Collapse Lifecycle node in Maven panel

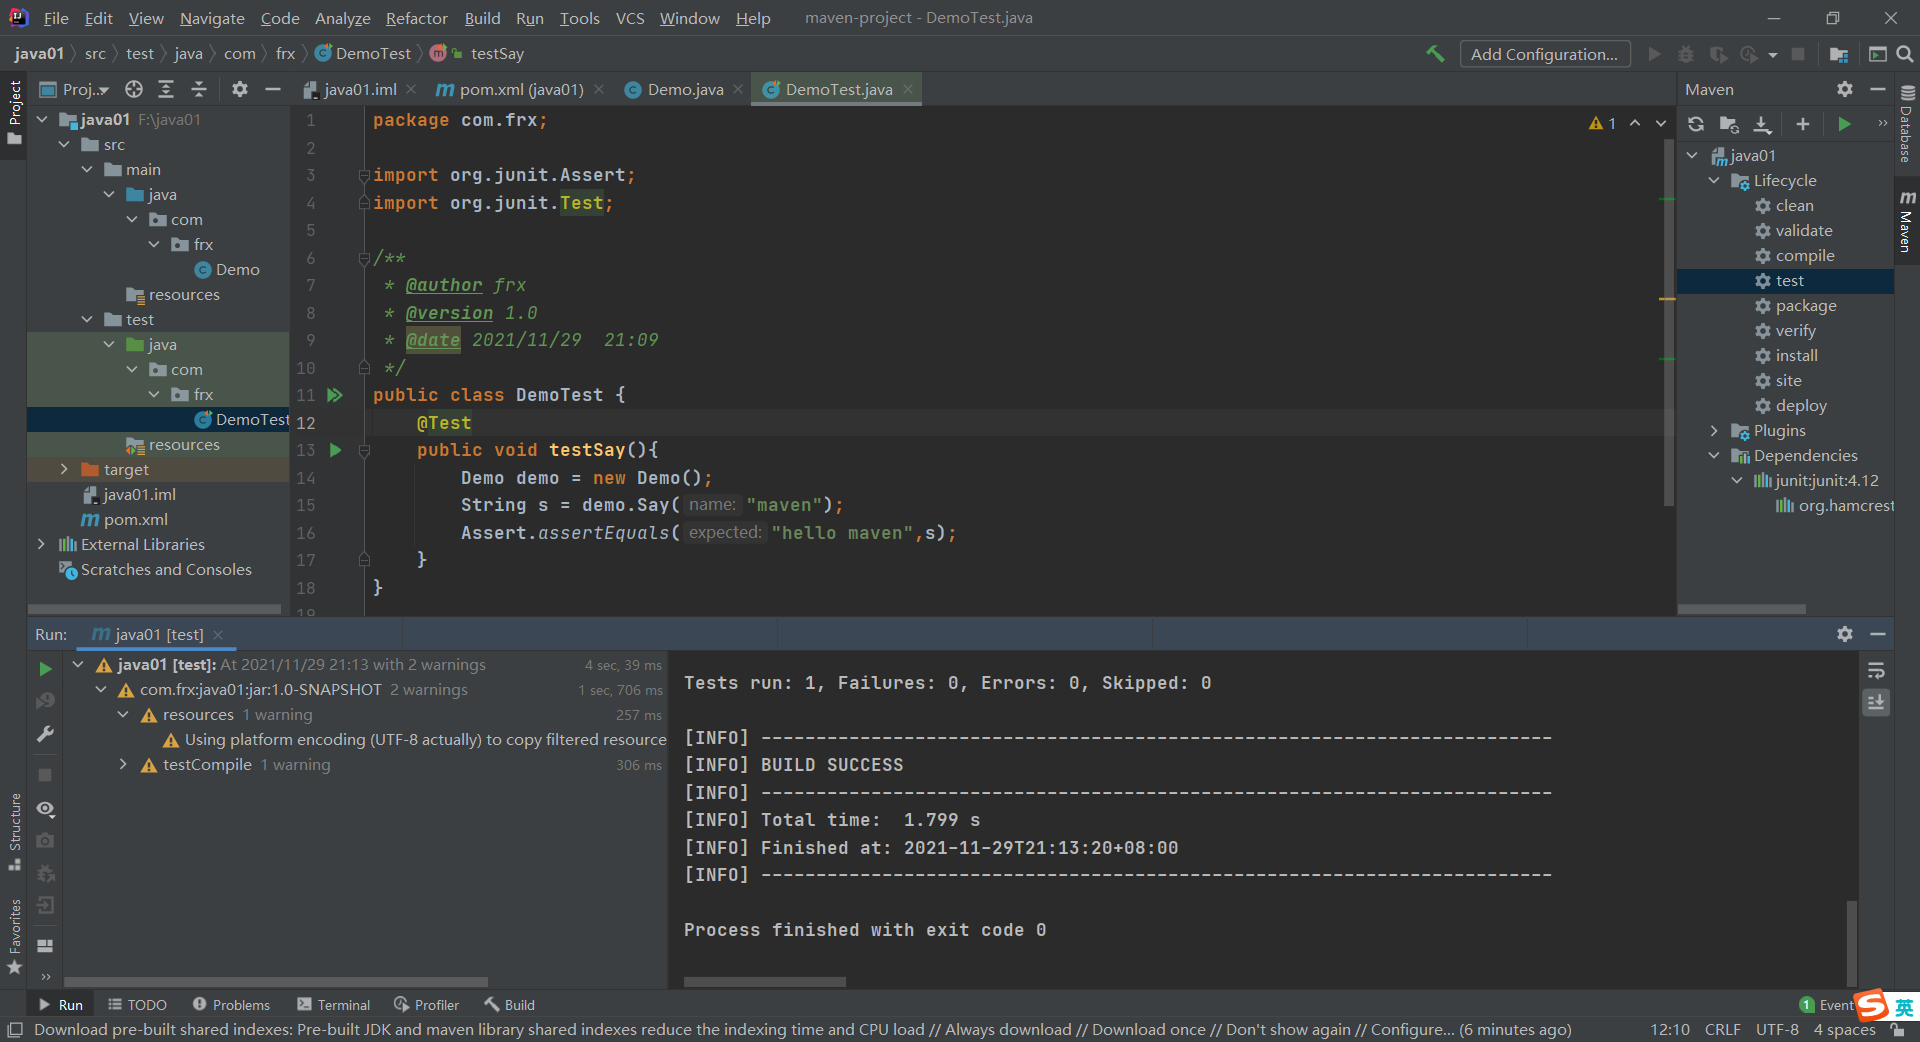pyautogui.click(x=1714, y=180)
